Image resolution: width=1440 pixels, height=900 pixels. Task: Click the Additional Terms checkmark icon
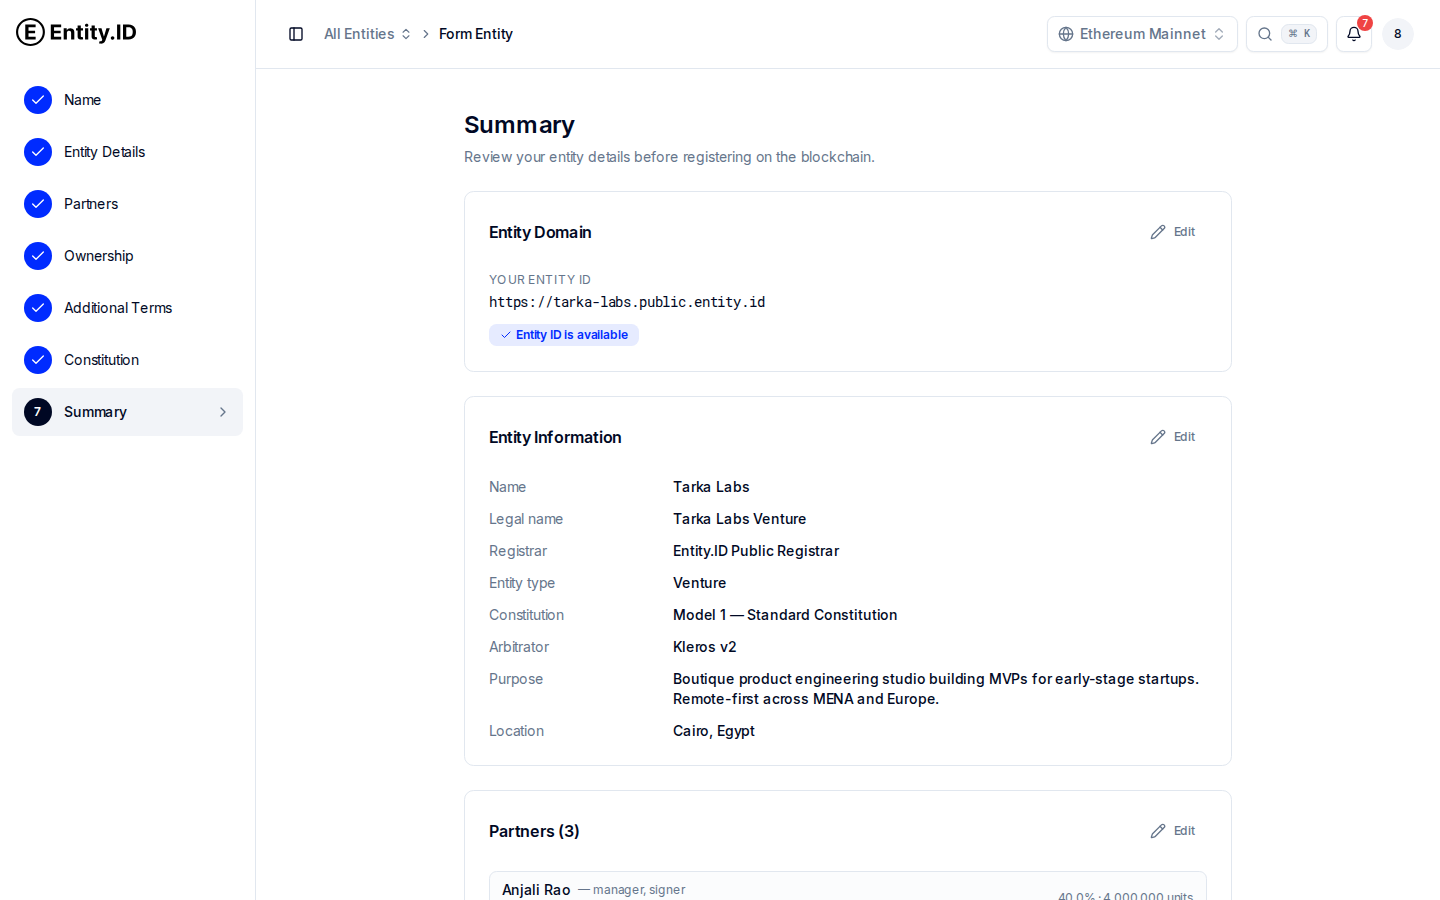point(38,308)
